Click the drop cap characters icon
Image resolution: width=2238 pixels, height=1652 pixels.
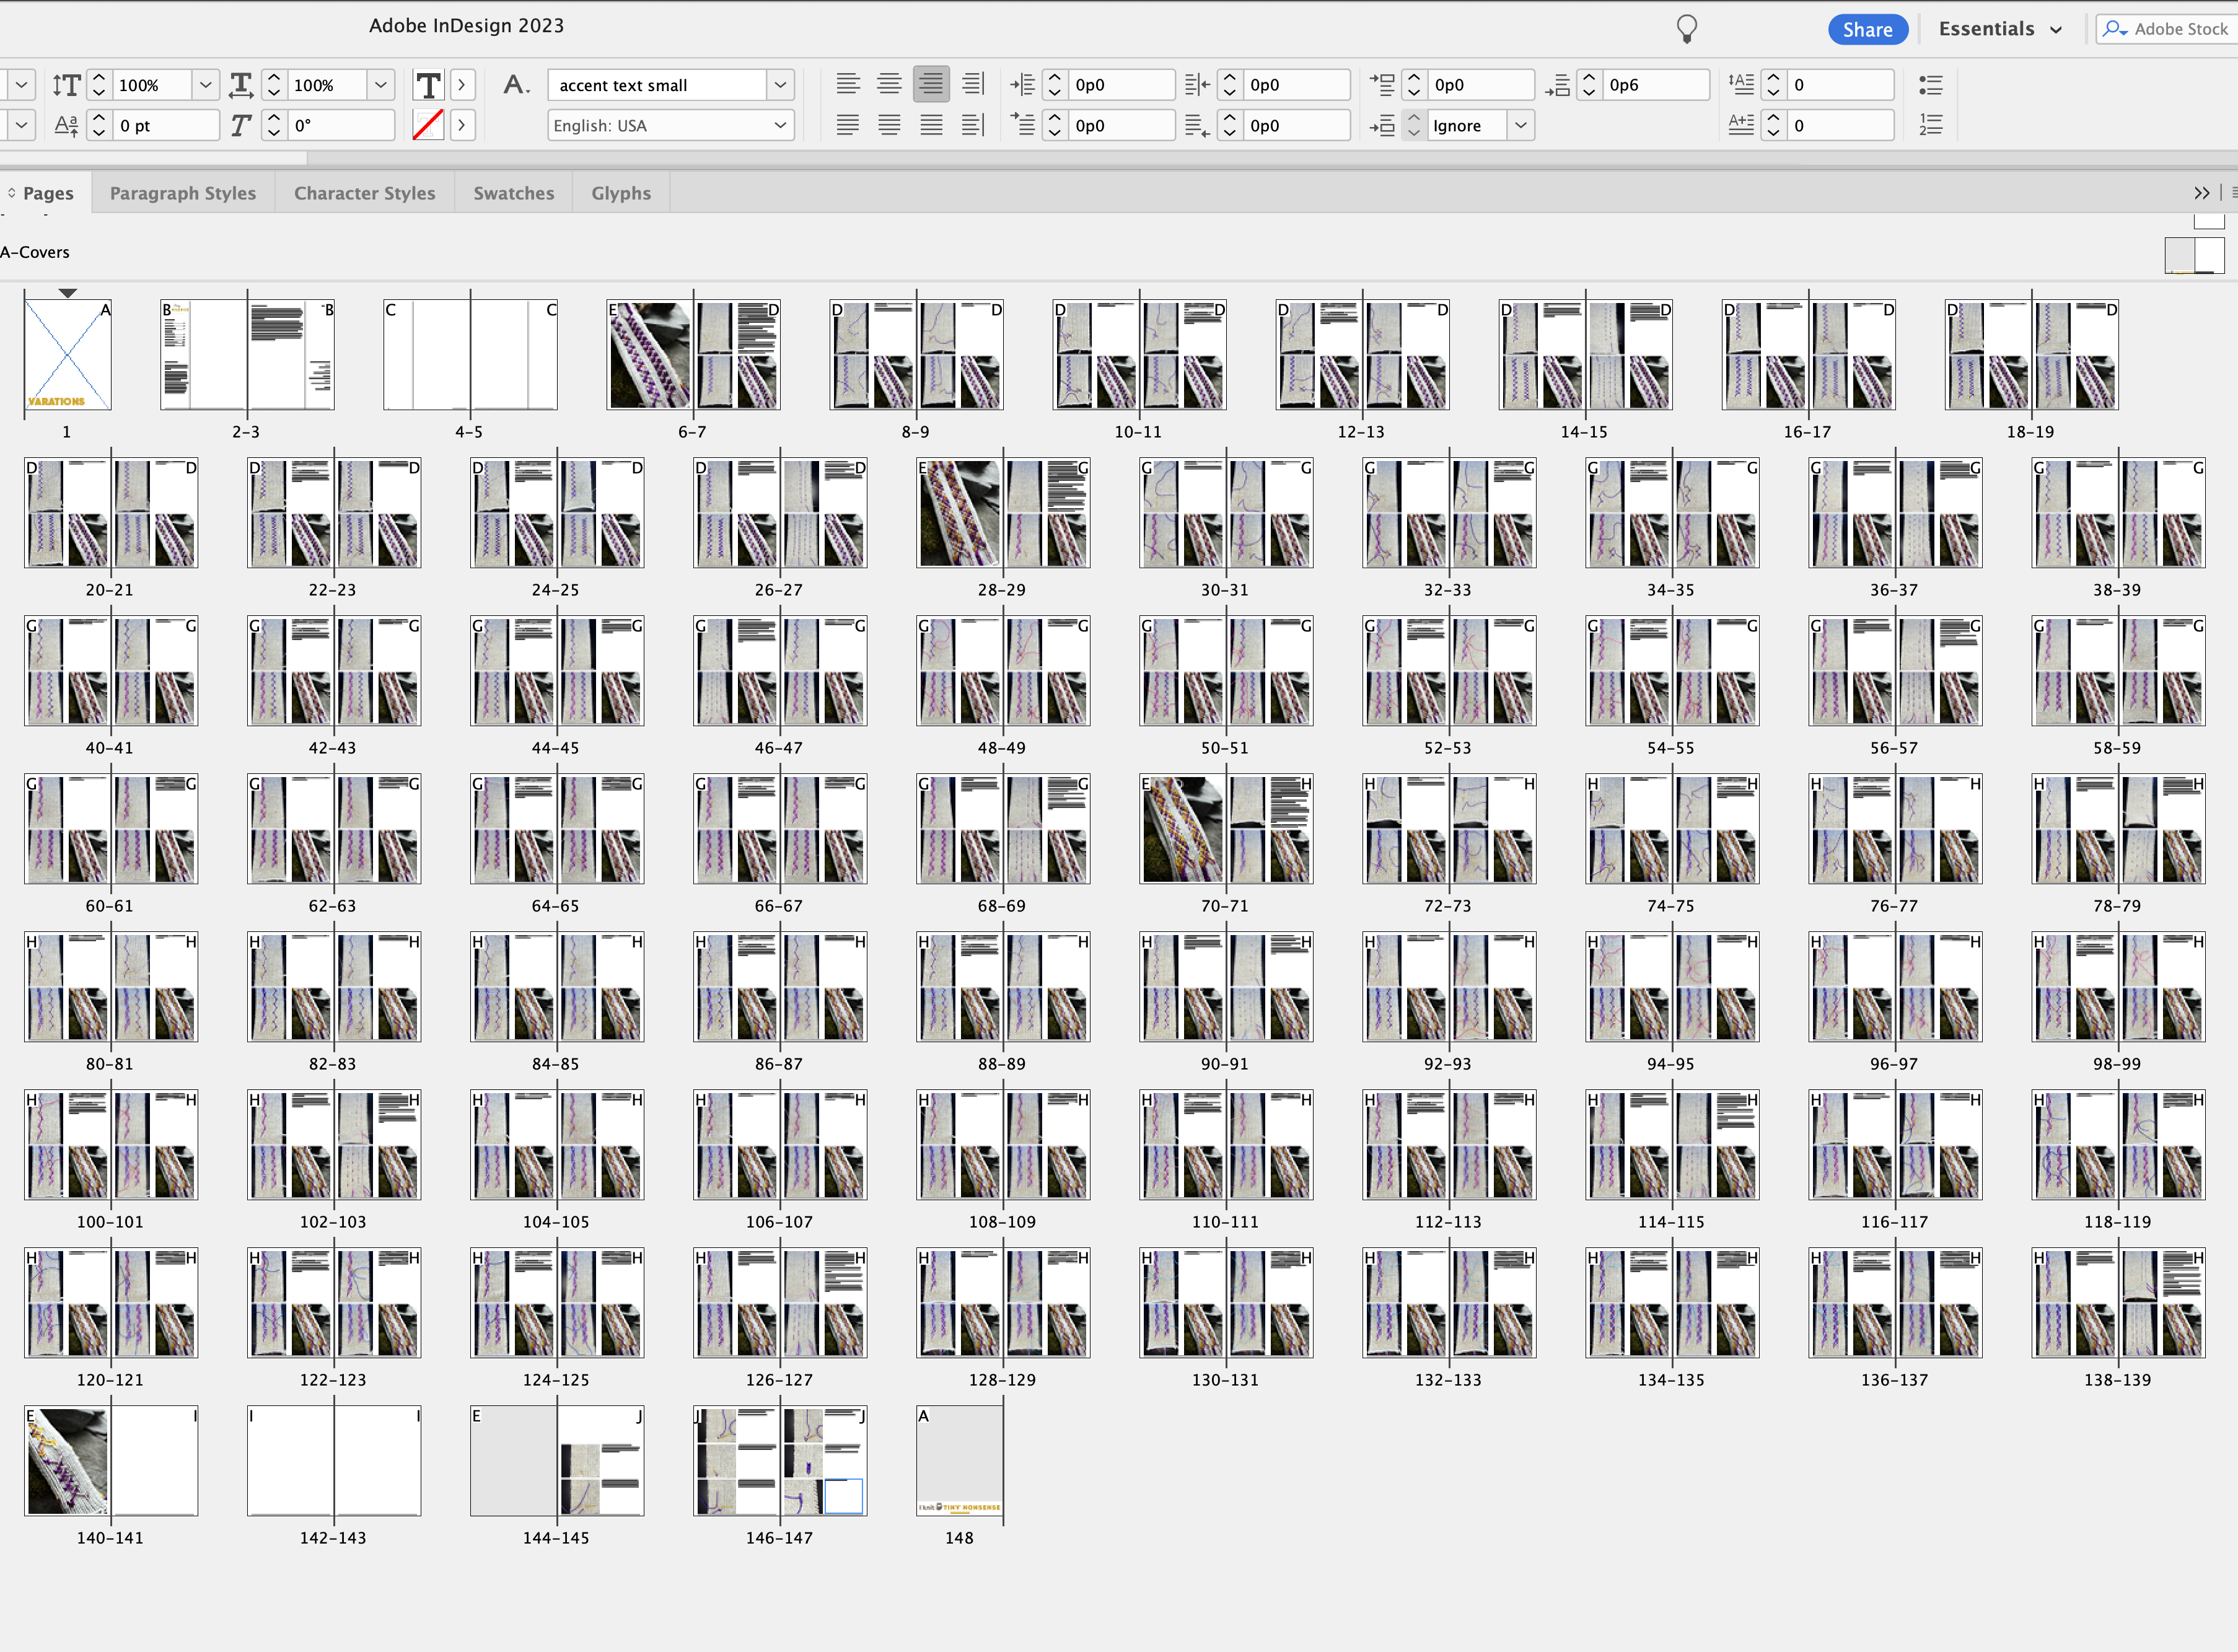[1741, 125]
